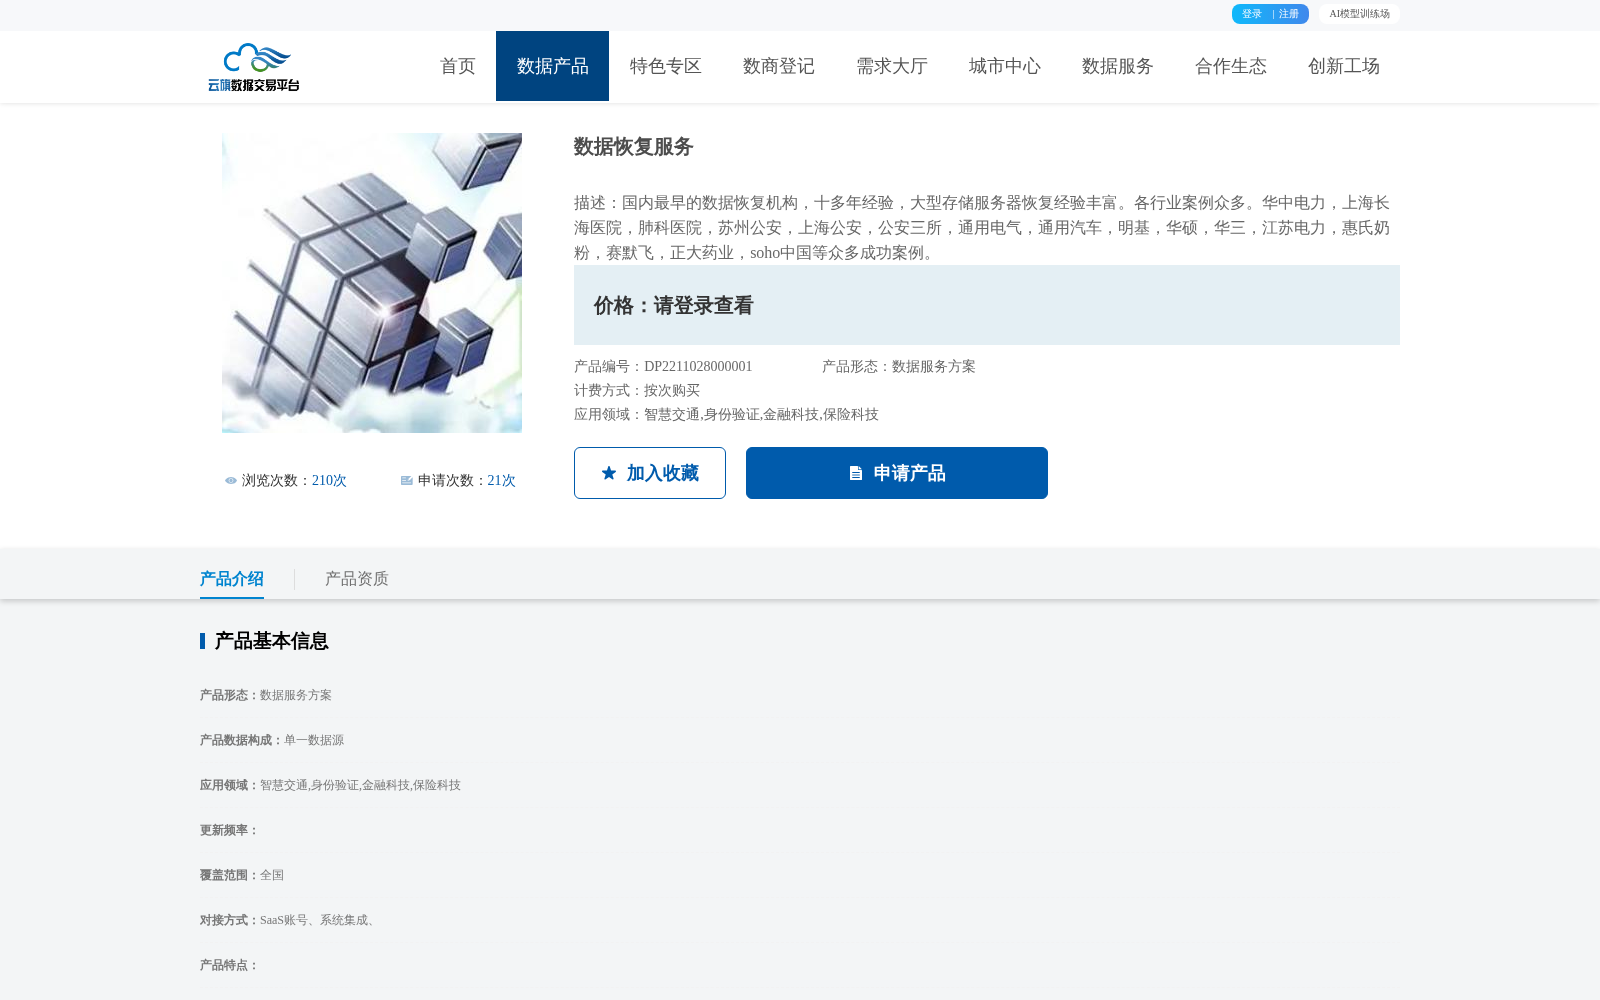Go to 创新工场 nav item
The width and height of the screenshot is (1600, 1000).
tap(1344, 66)
